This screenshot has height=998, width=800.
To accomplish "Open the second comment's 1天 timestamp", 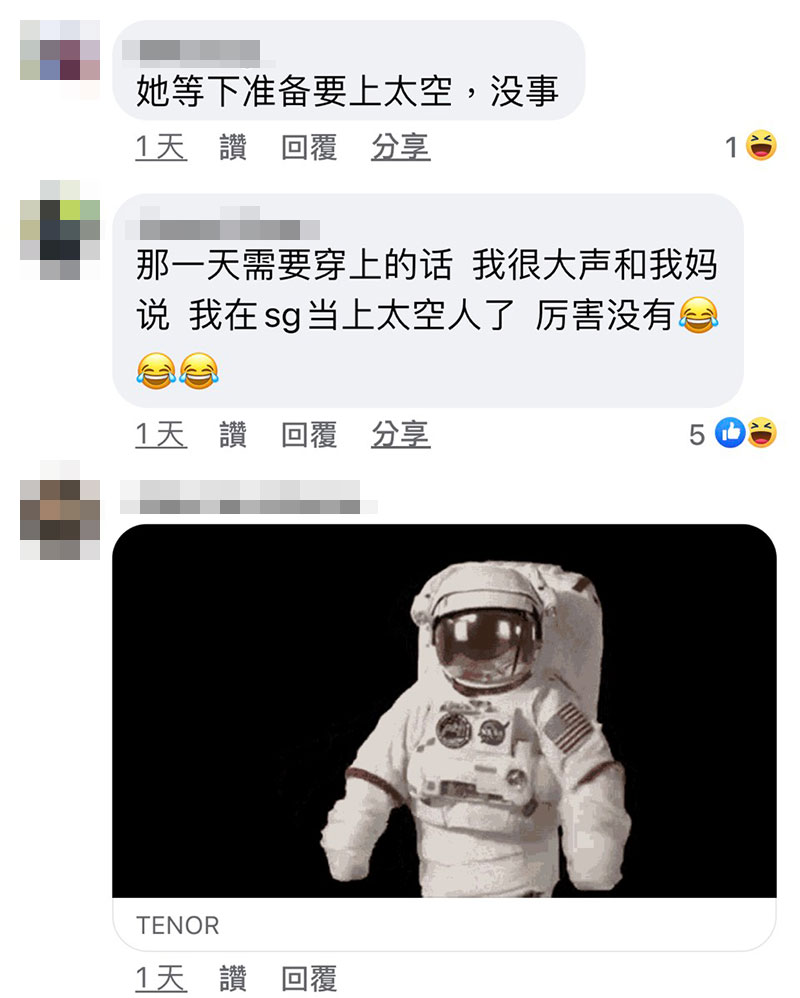I will (x=161, y=435).
